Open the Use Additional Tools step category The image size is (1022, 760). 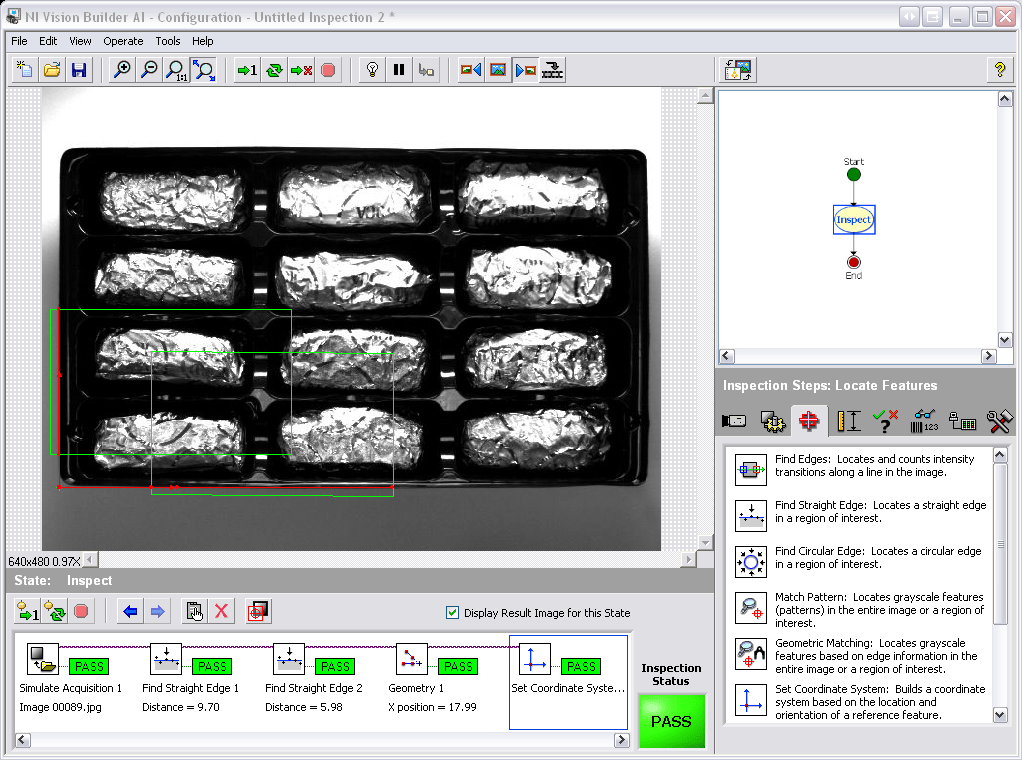tap(999, 420)
